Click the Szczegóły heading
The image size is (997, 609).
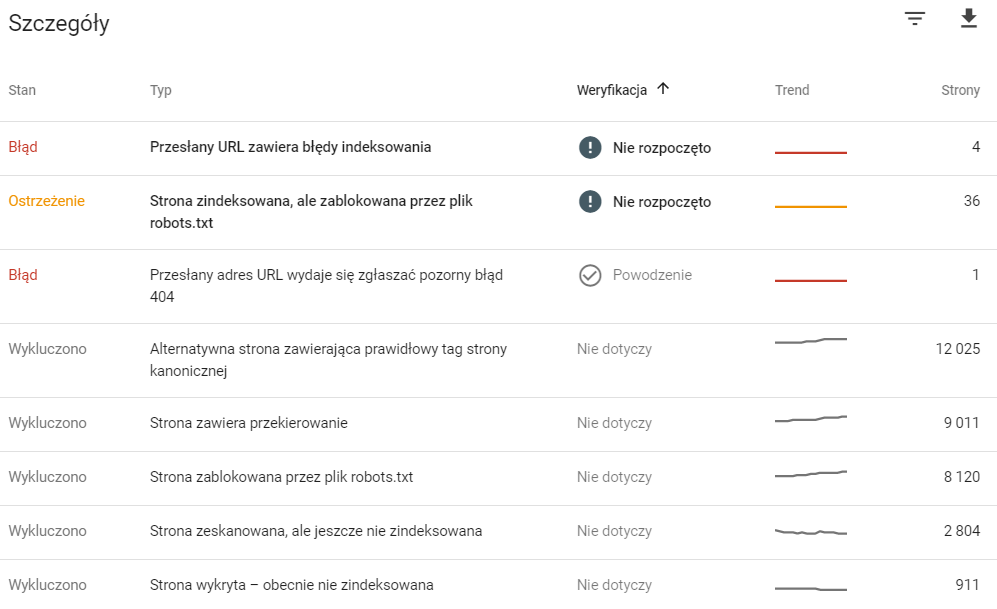(59, 24)
